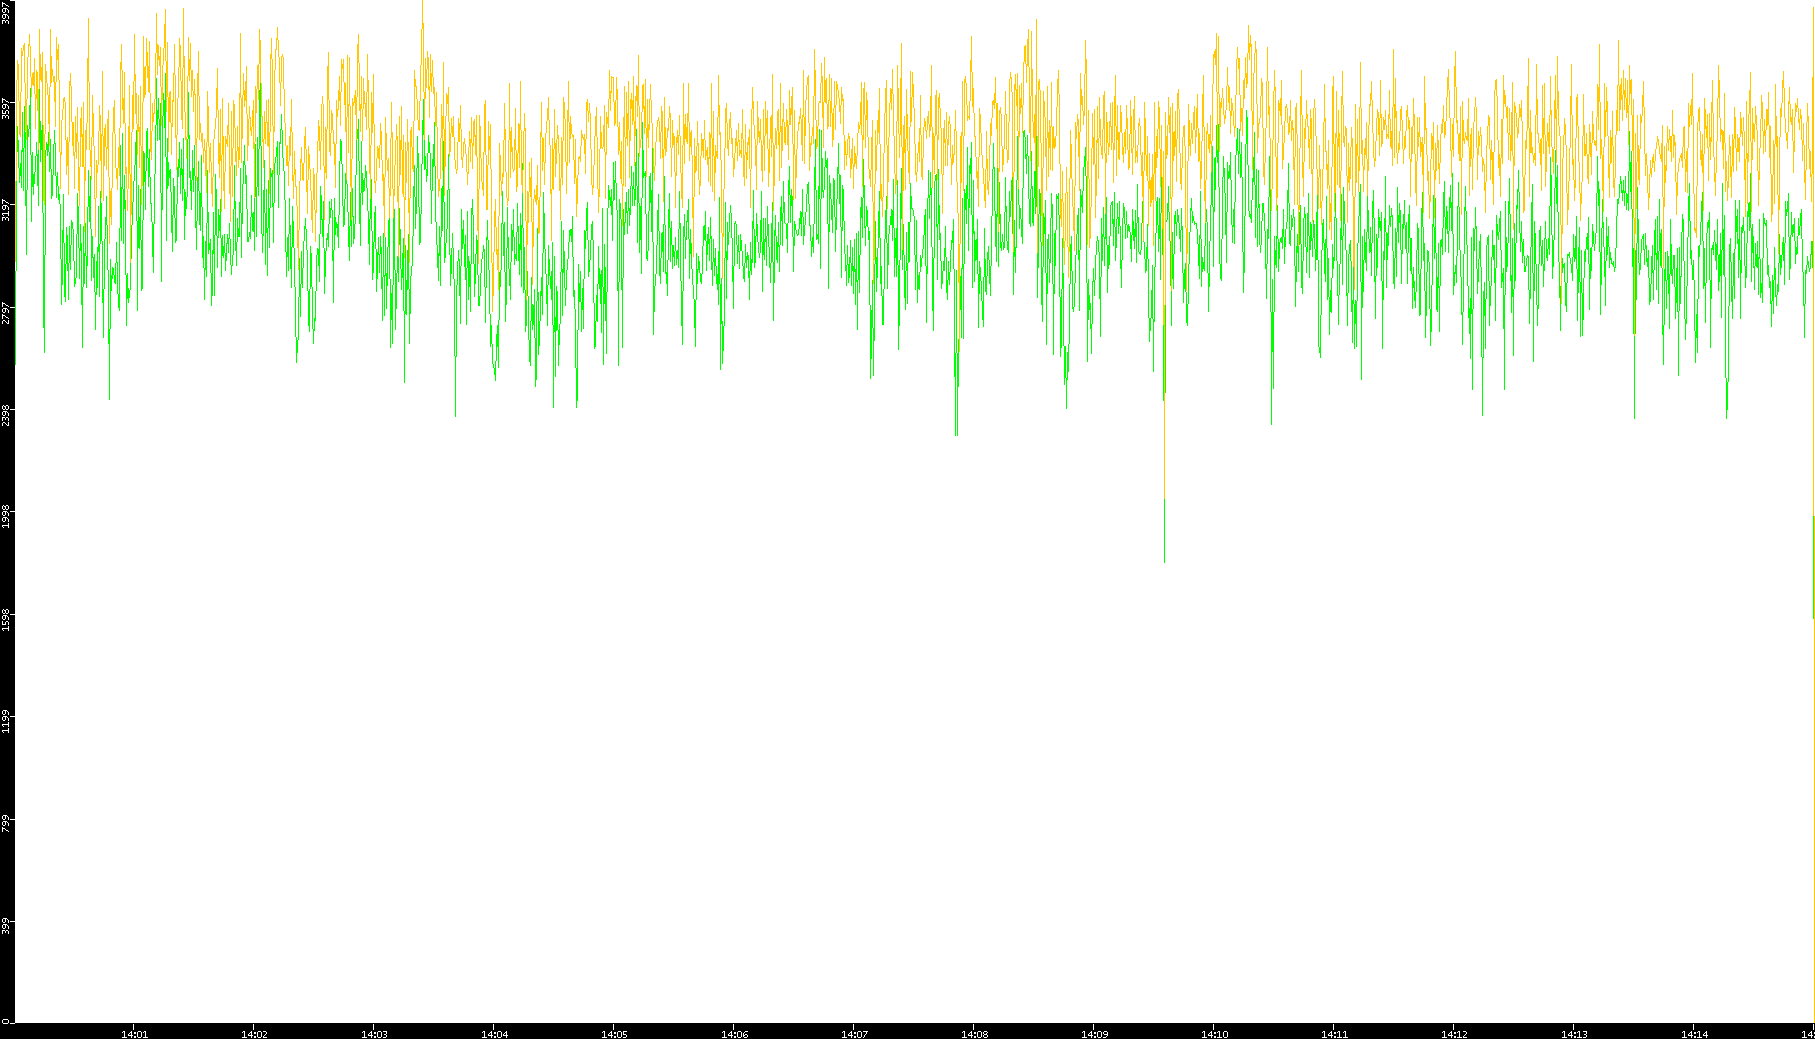Select the 1598 y-axis value
Viewport: 1815px width, 1039px height.
click(7, 620)
